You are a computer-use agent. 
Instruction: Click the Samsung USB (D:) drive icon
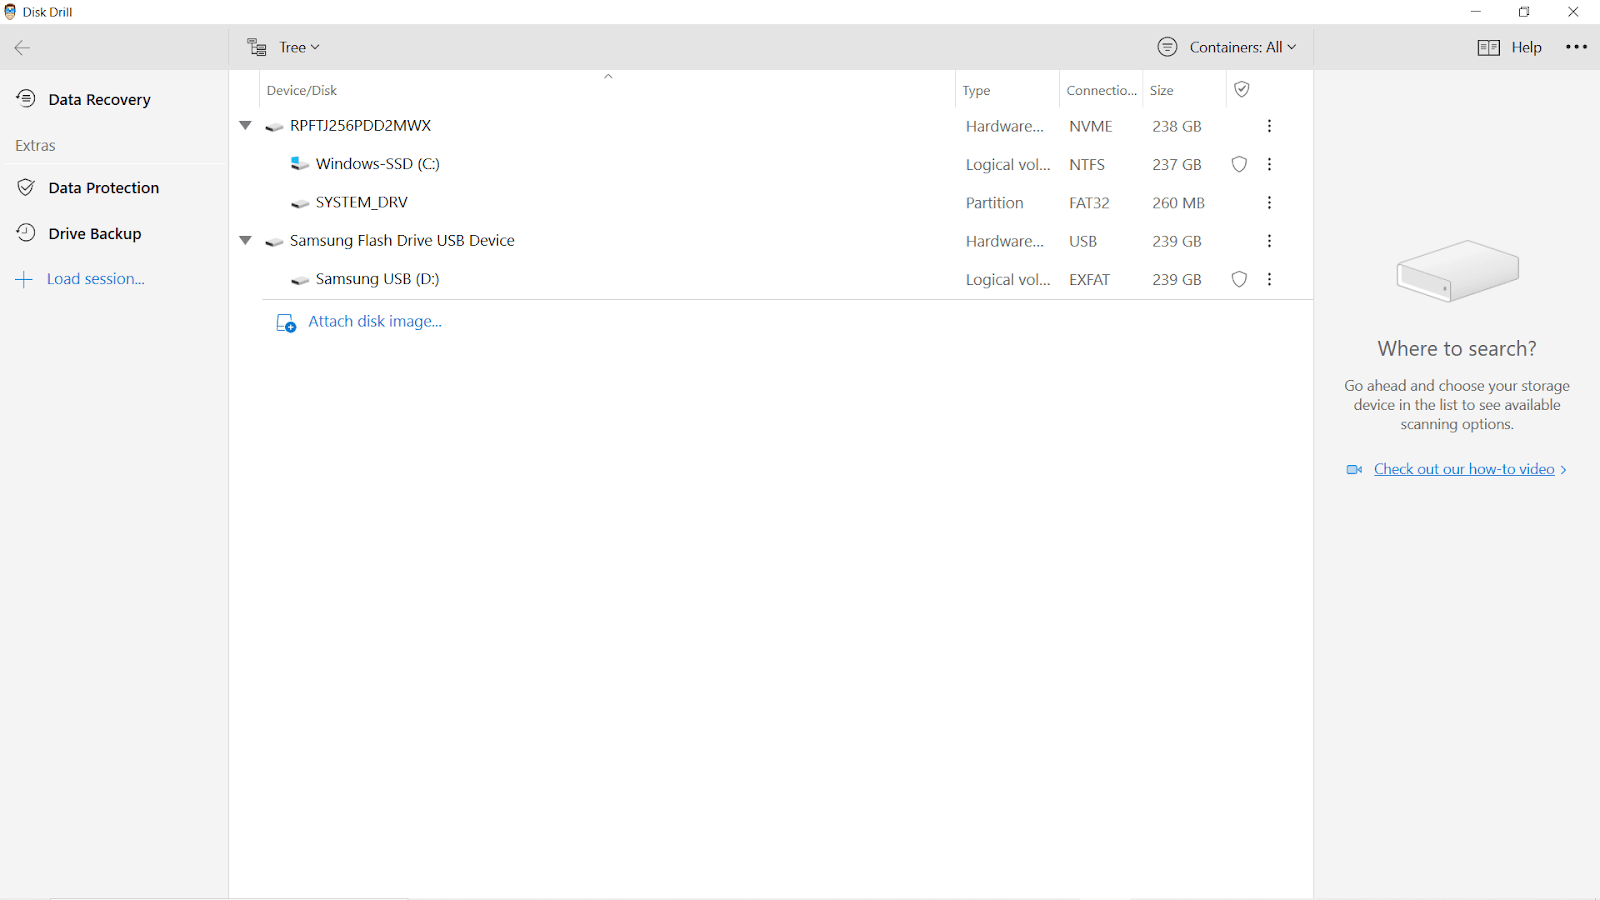(299, 280)
